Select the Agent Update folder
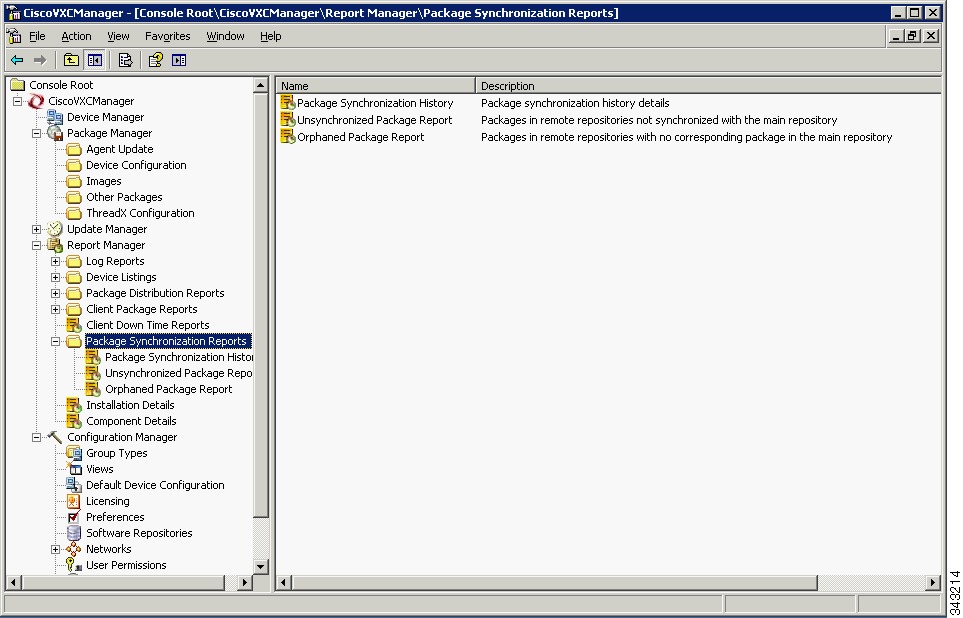This screenshot has width=963, height=618. tap(120, 149)
